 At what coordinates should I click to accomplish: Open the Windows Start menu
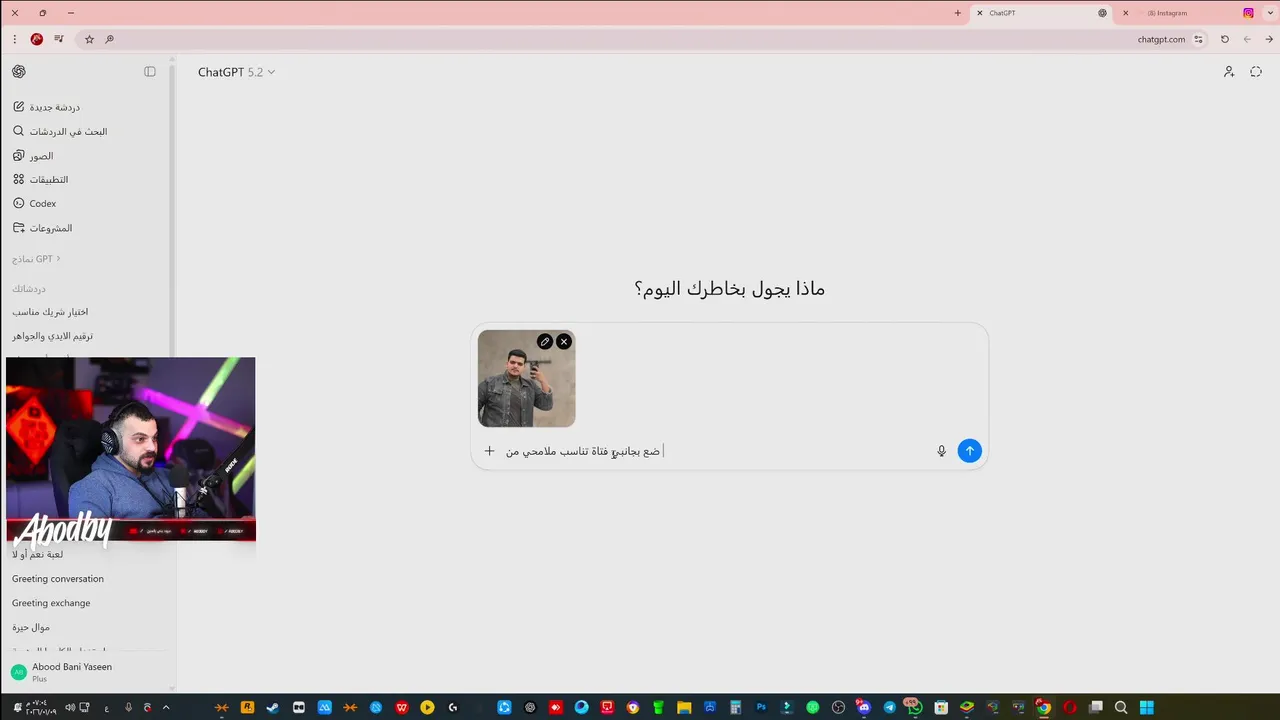click(1147, 707)
